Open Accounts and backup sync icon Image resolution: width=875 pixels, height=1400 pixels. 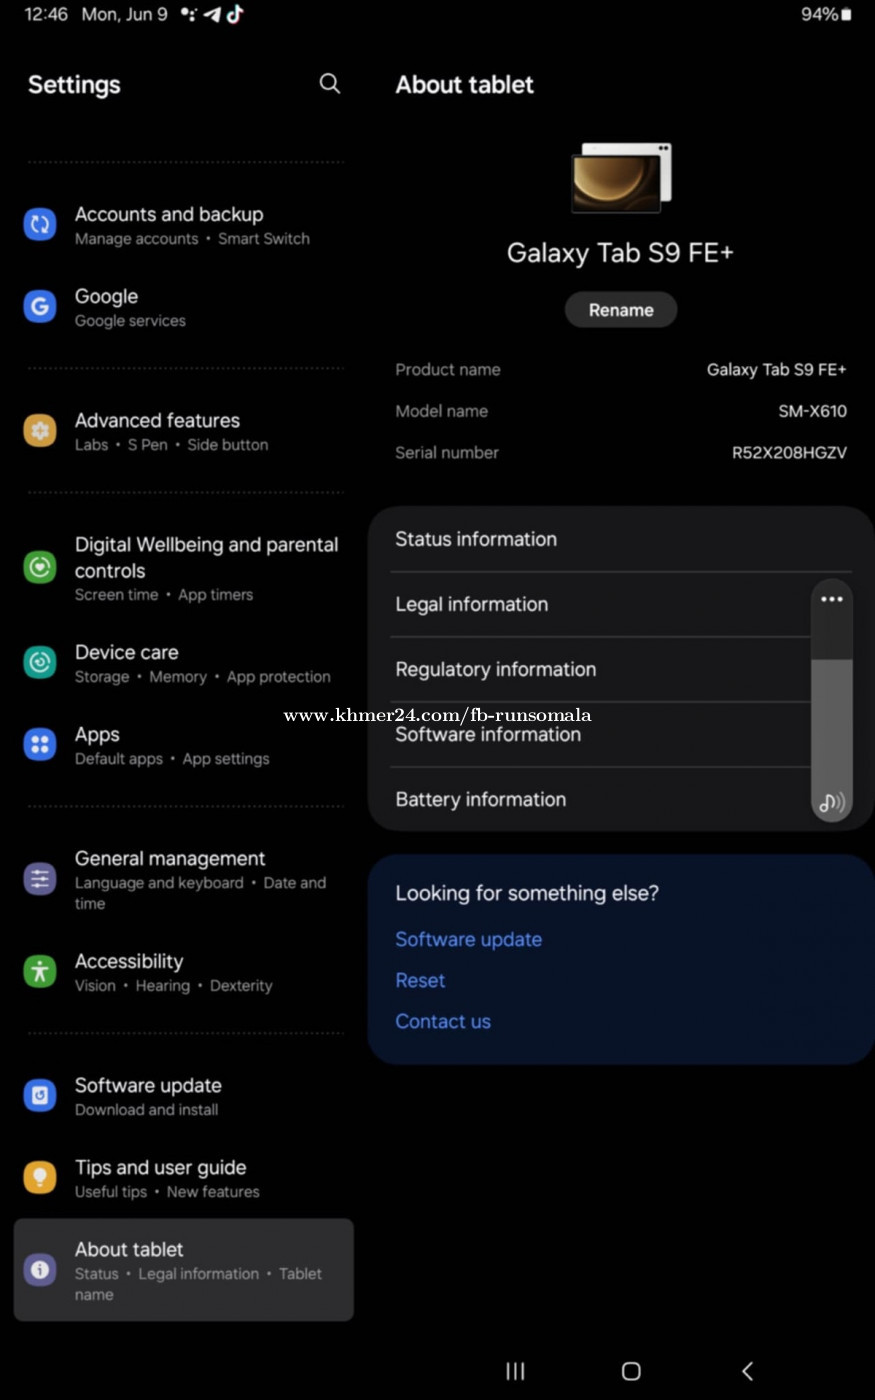[40, 224]
